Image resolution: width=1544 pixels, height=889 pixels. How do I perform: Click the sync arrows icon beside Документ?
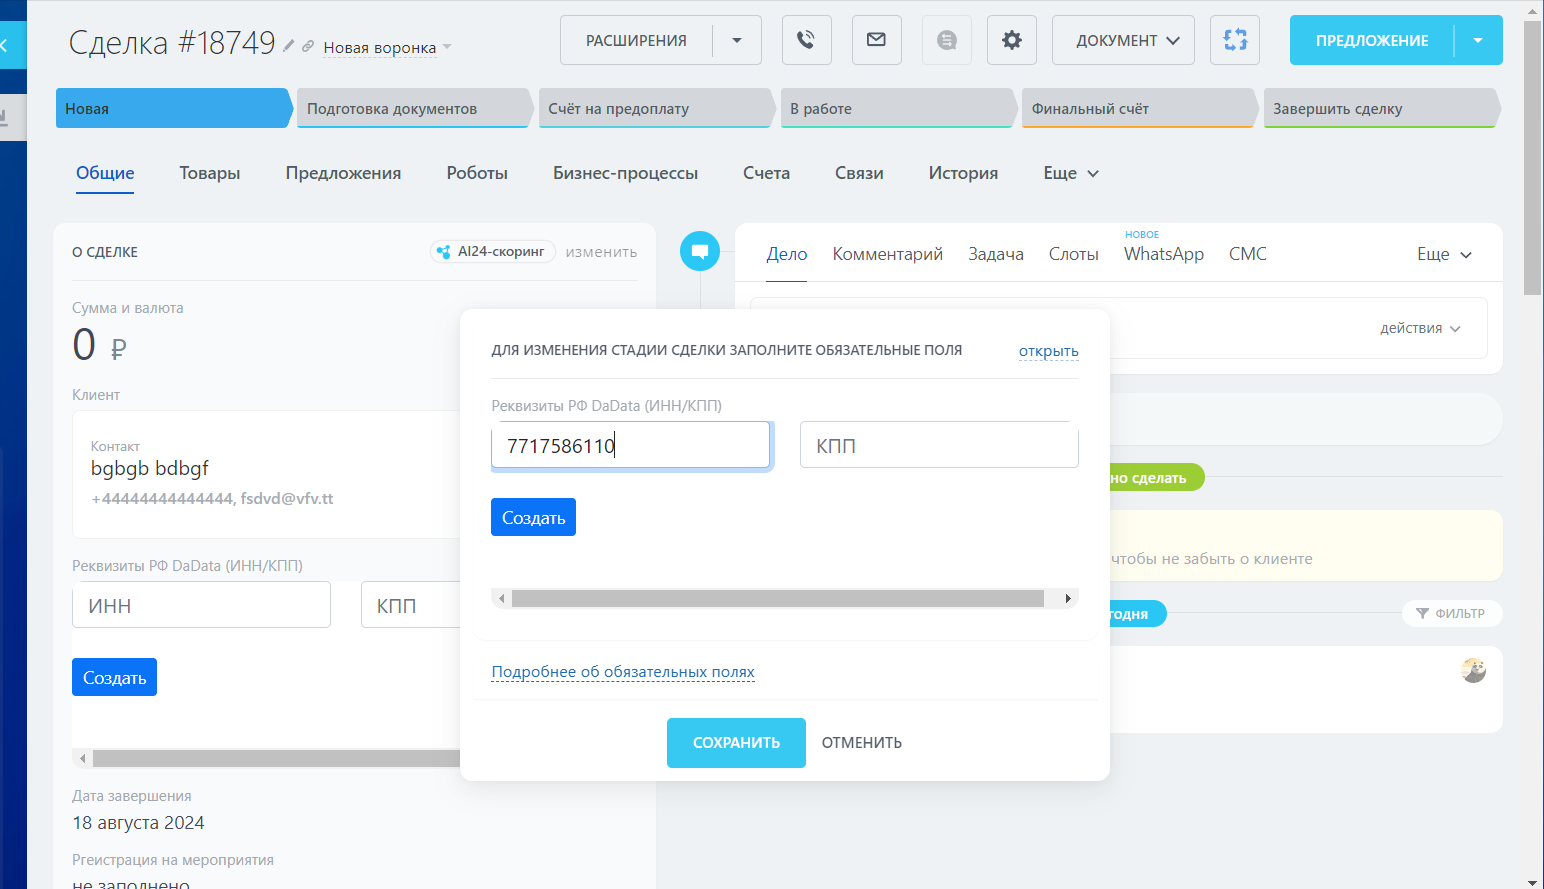click(x=1235, y=40)
